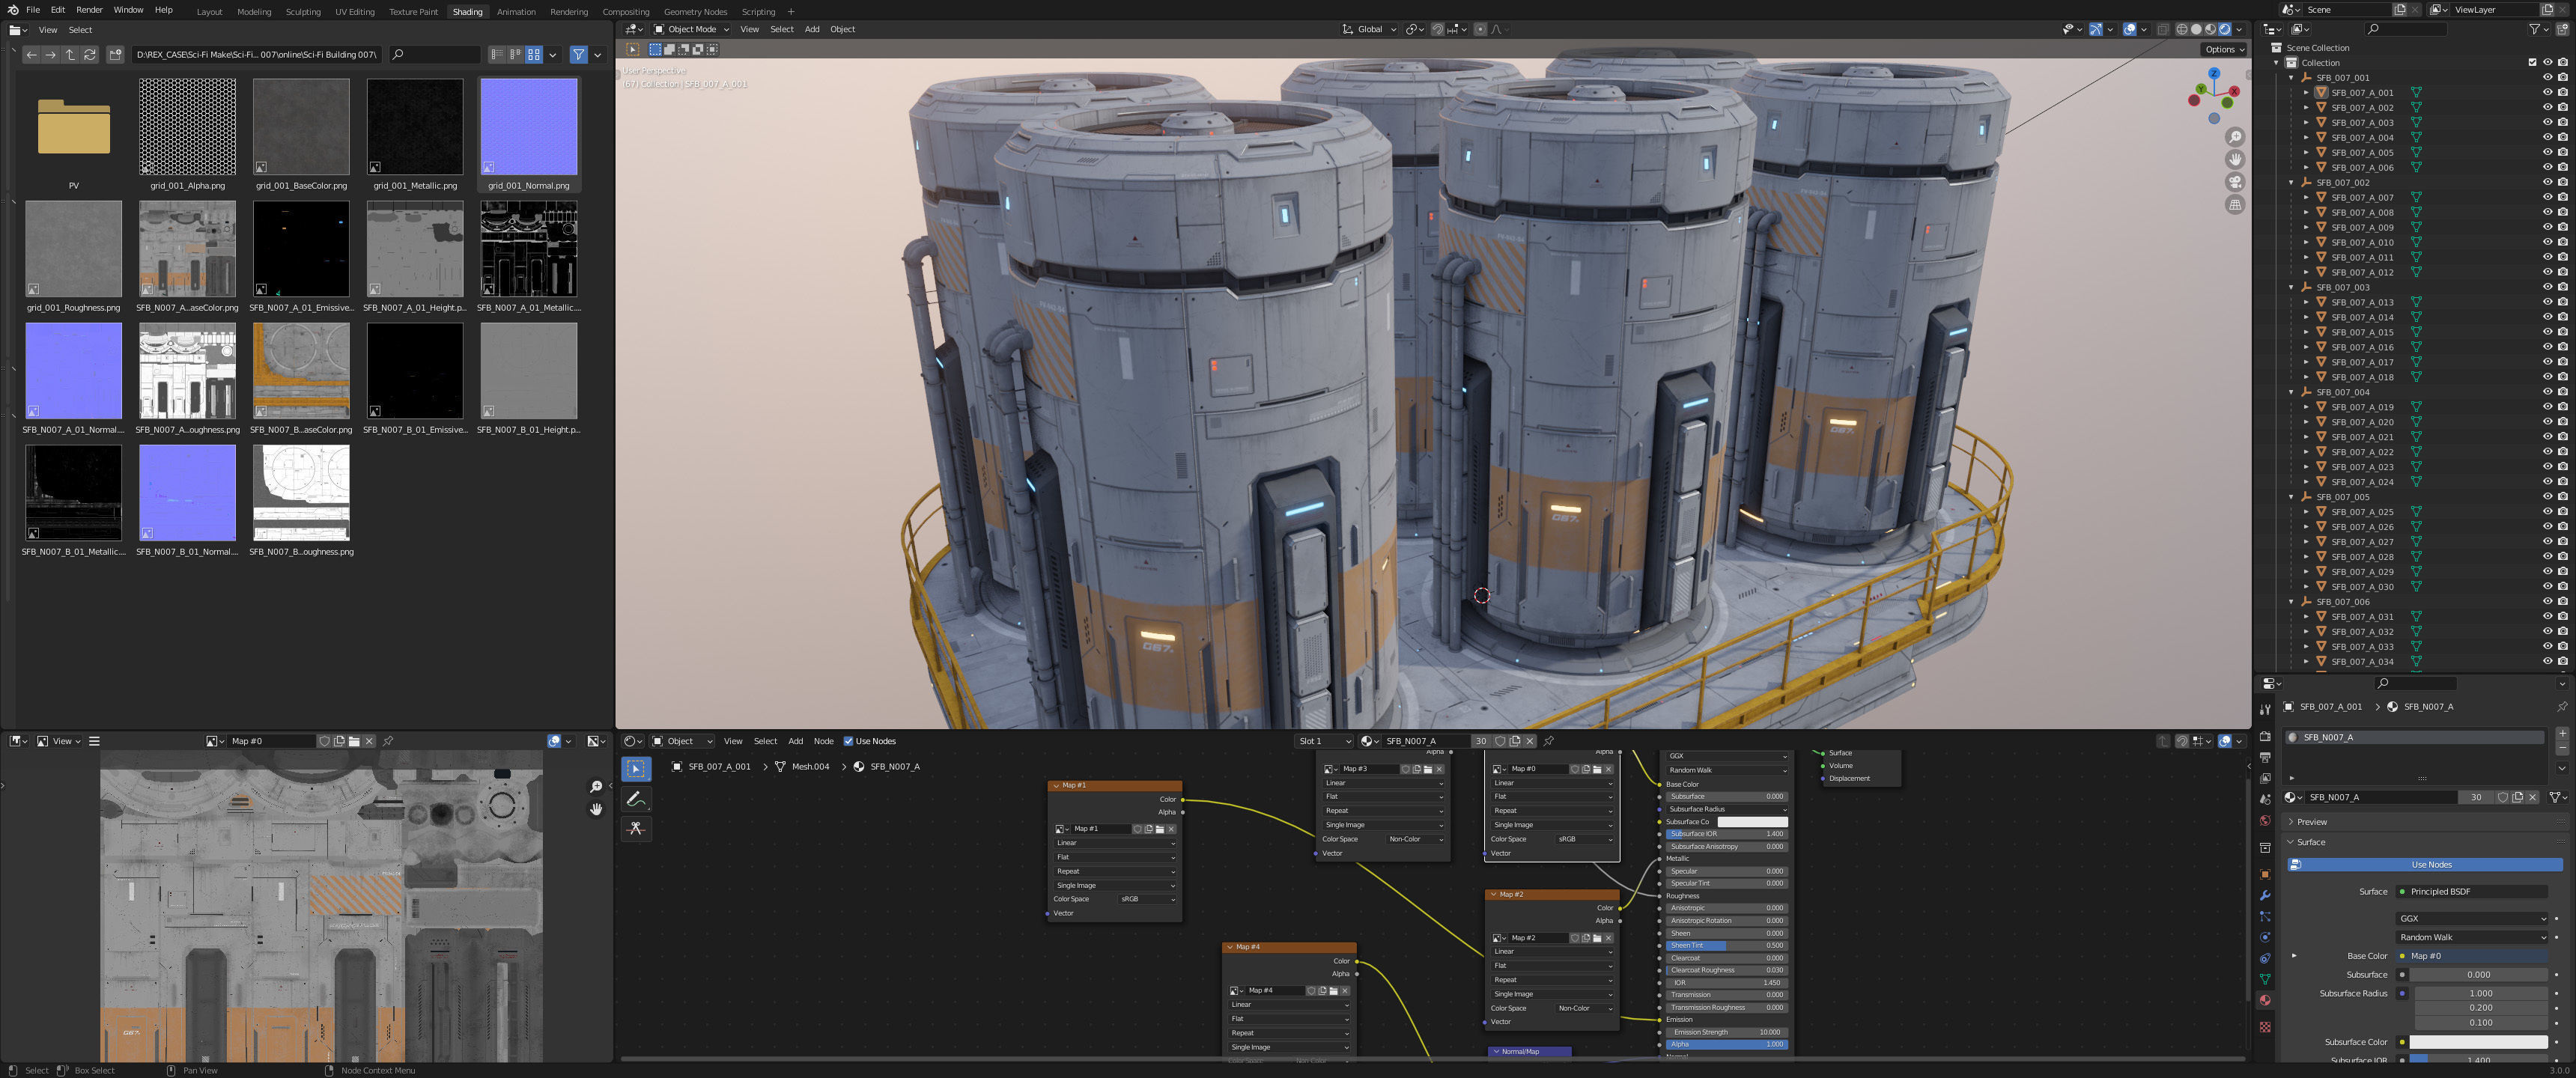Open Physics properties tab

[x=2265, y=937]
